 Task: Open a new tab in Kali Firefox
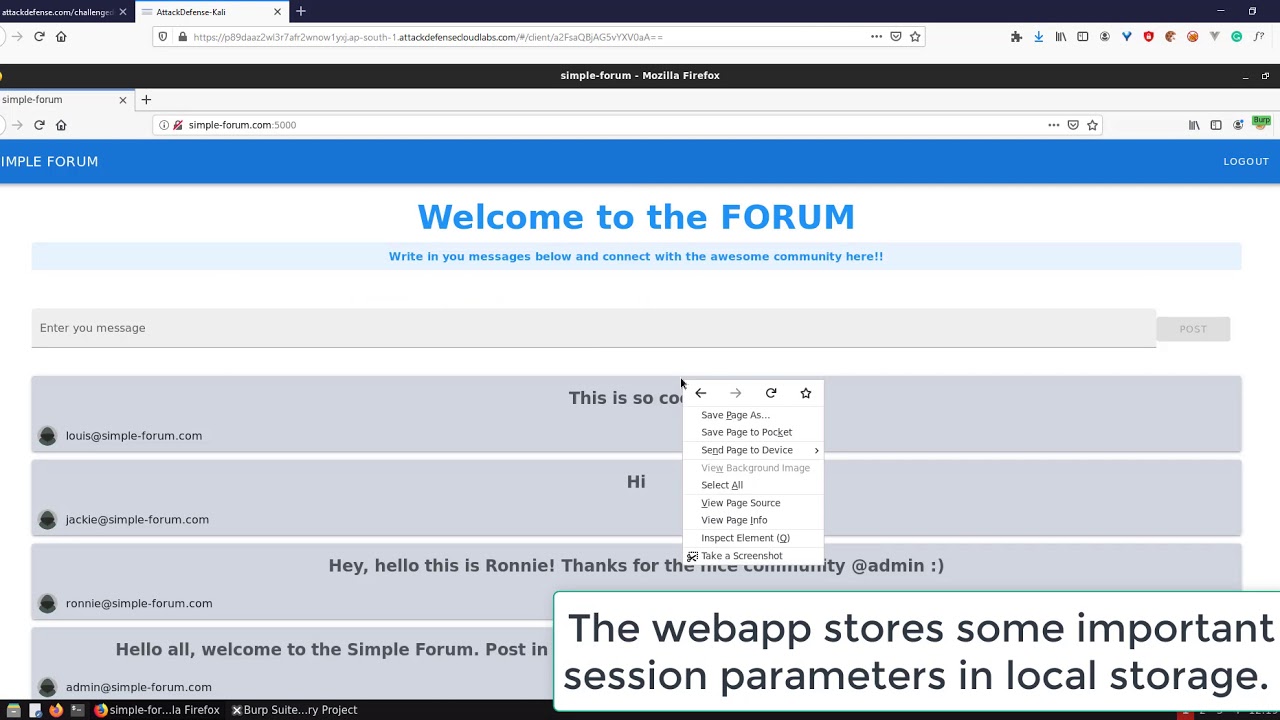click(146, 100)
